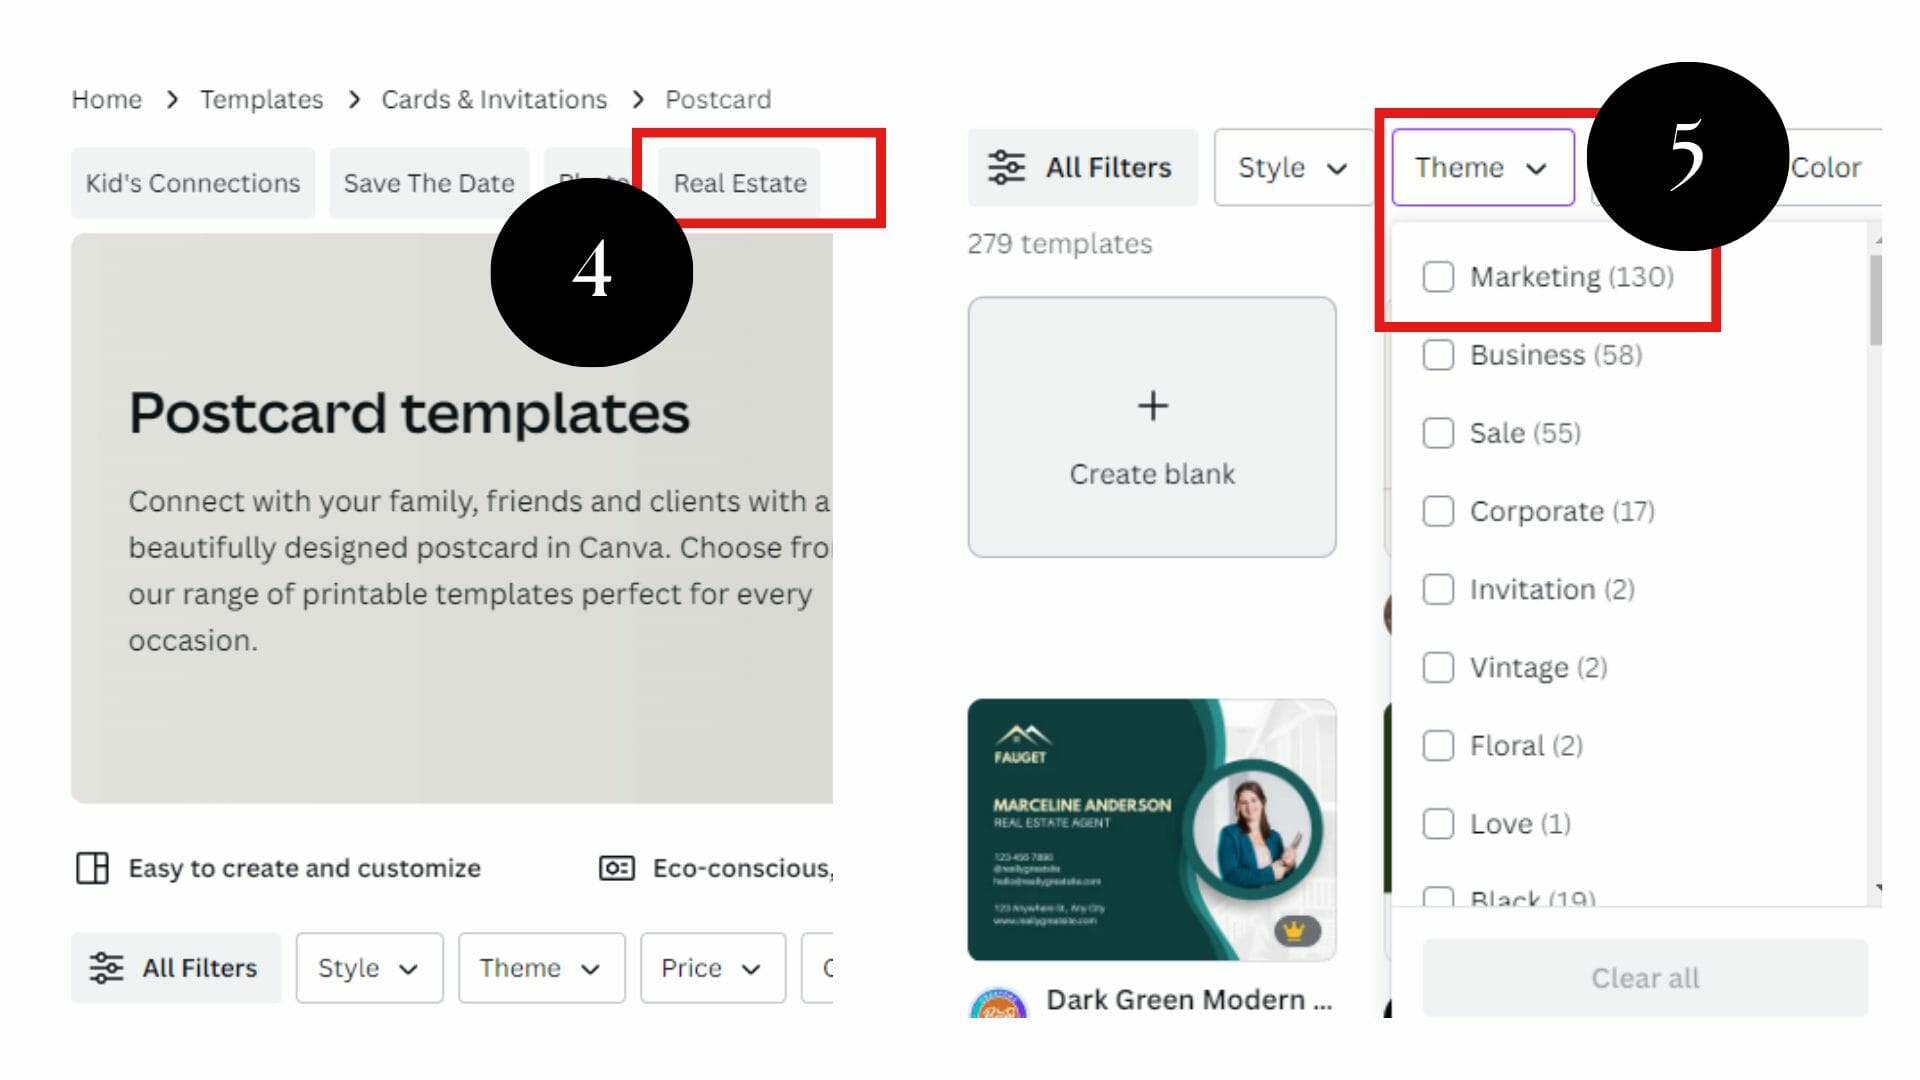The width and height of the screenshot is (1920, 1080).
Task: Select the Real Estate category chip
Action: (x=740, y=182)
